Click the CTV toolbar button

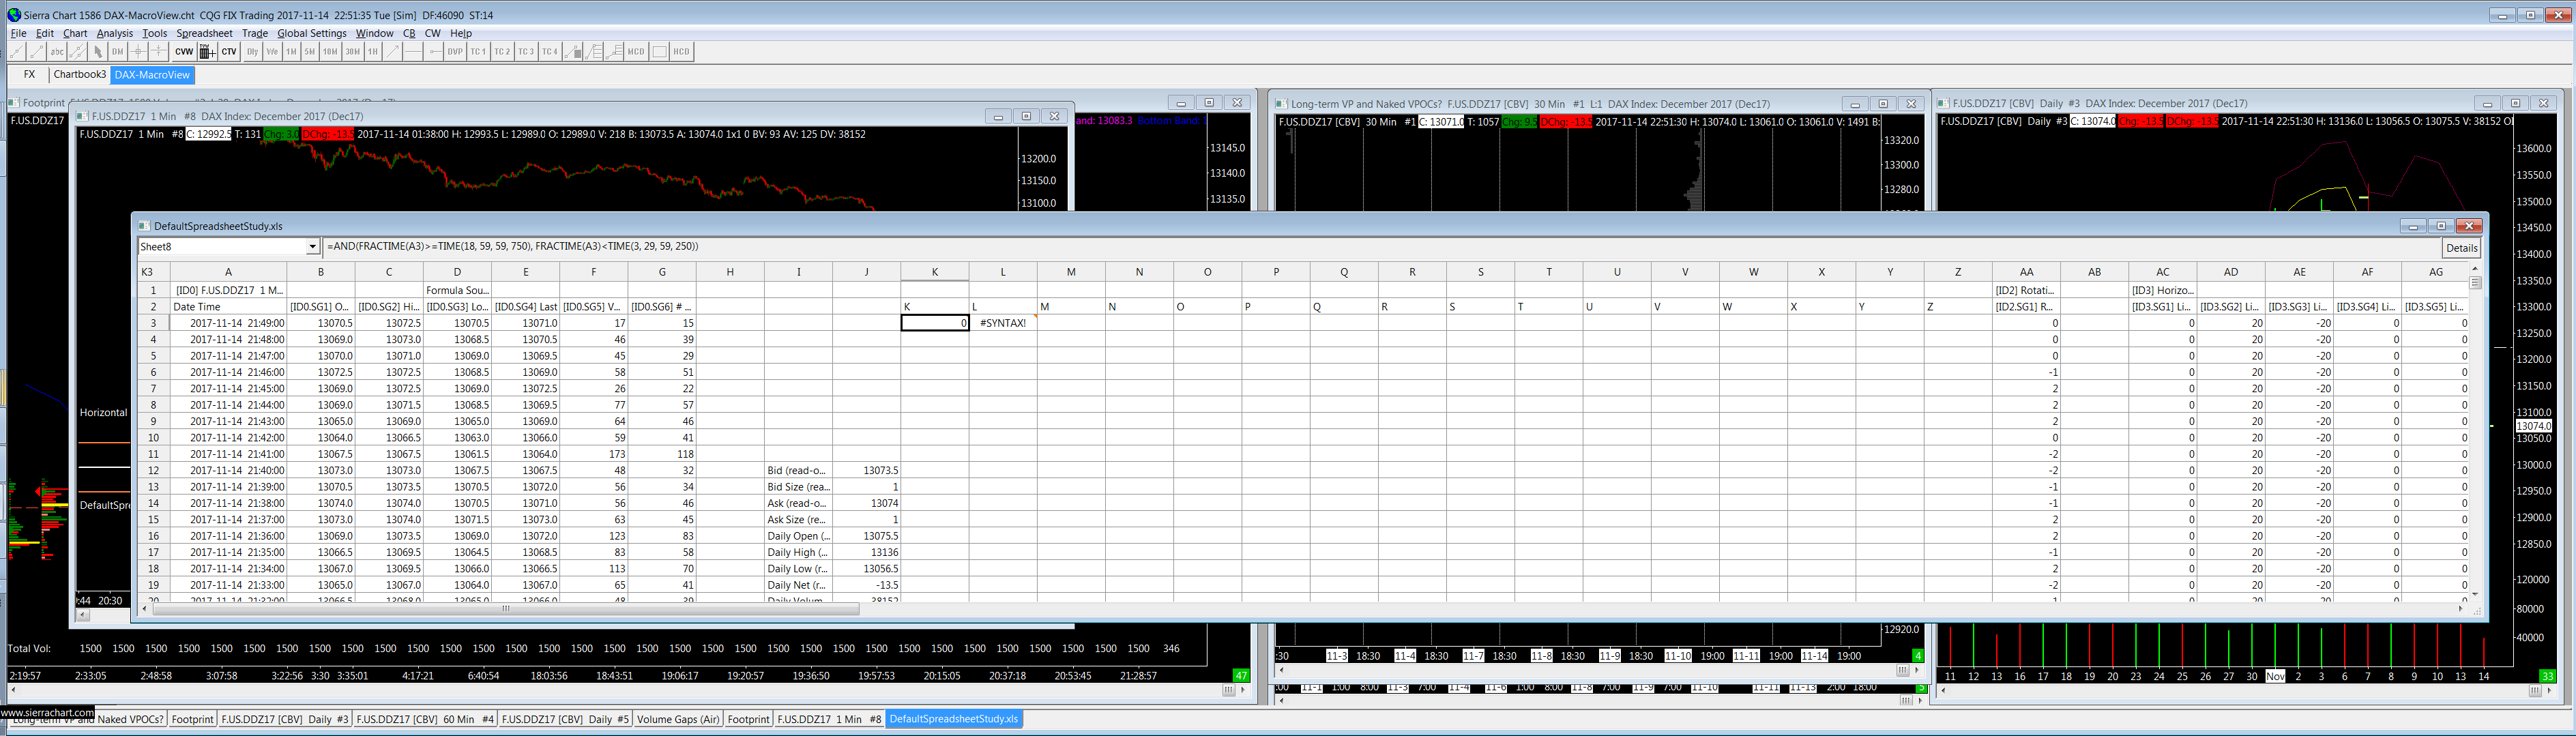tap(229, 52)
